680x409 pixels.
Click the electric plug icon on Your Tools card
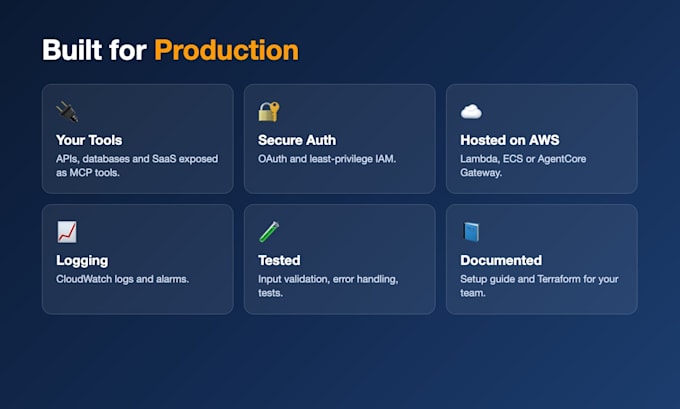67,111
